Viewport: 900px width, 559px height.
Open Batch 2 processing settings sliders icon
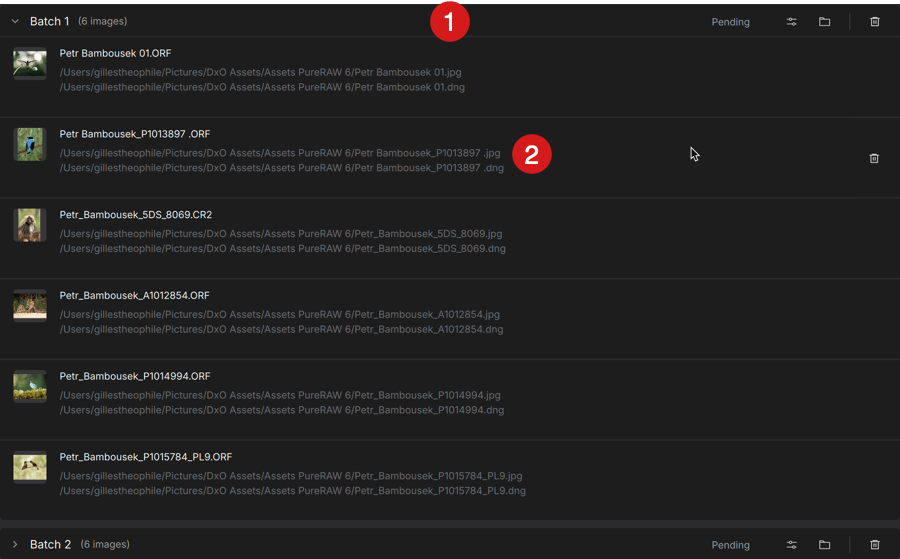tap(792, 545)
